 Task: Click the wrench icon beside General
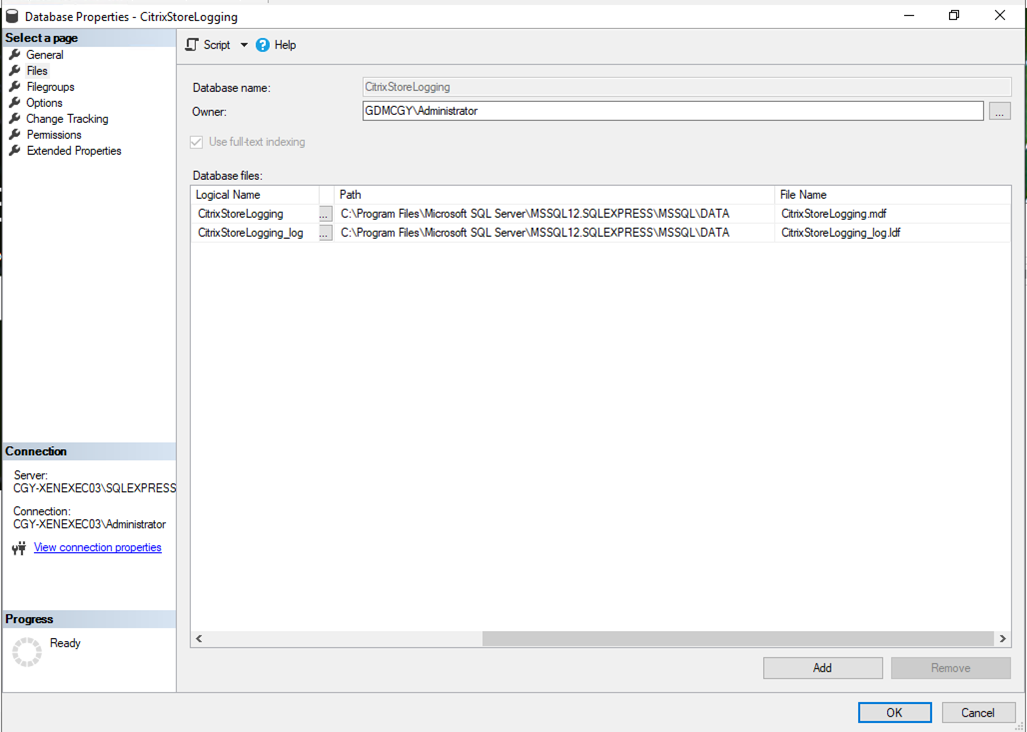[x=14, y=54]
